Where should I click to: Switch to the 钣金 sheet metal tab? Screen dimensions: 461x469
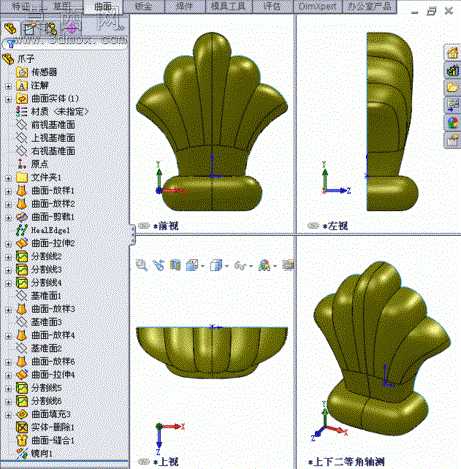pyautogui.click(x=144, y=6)
